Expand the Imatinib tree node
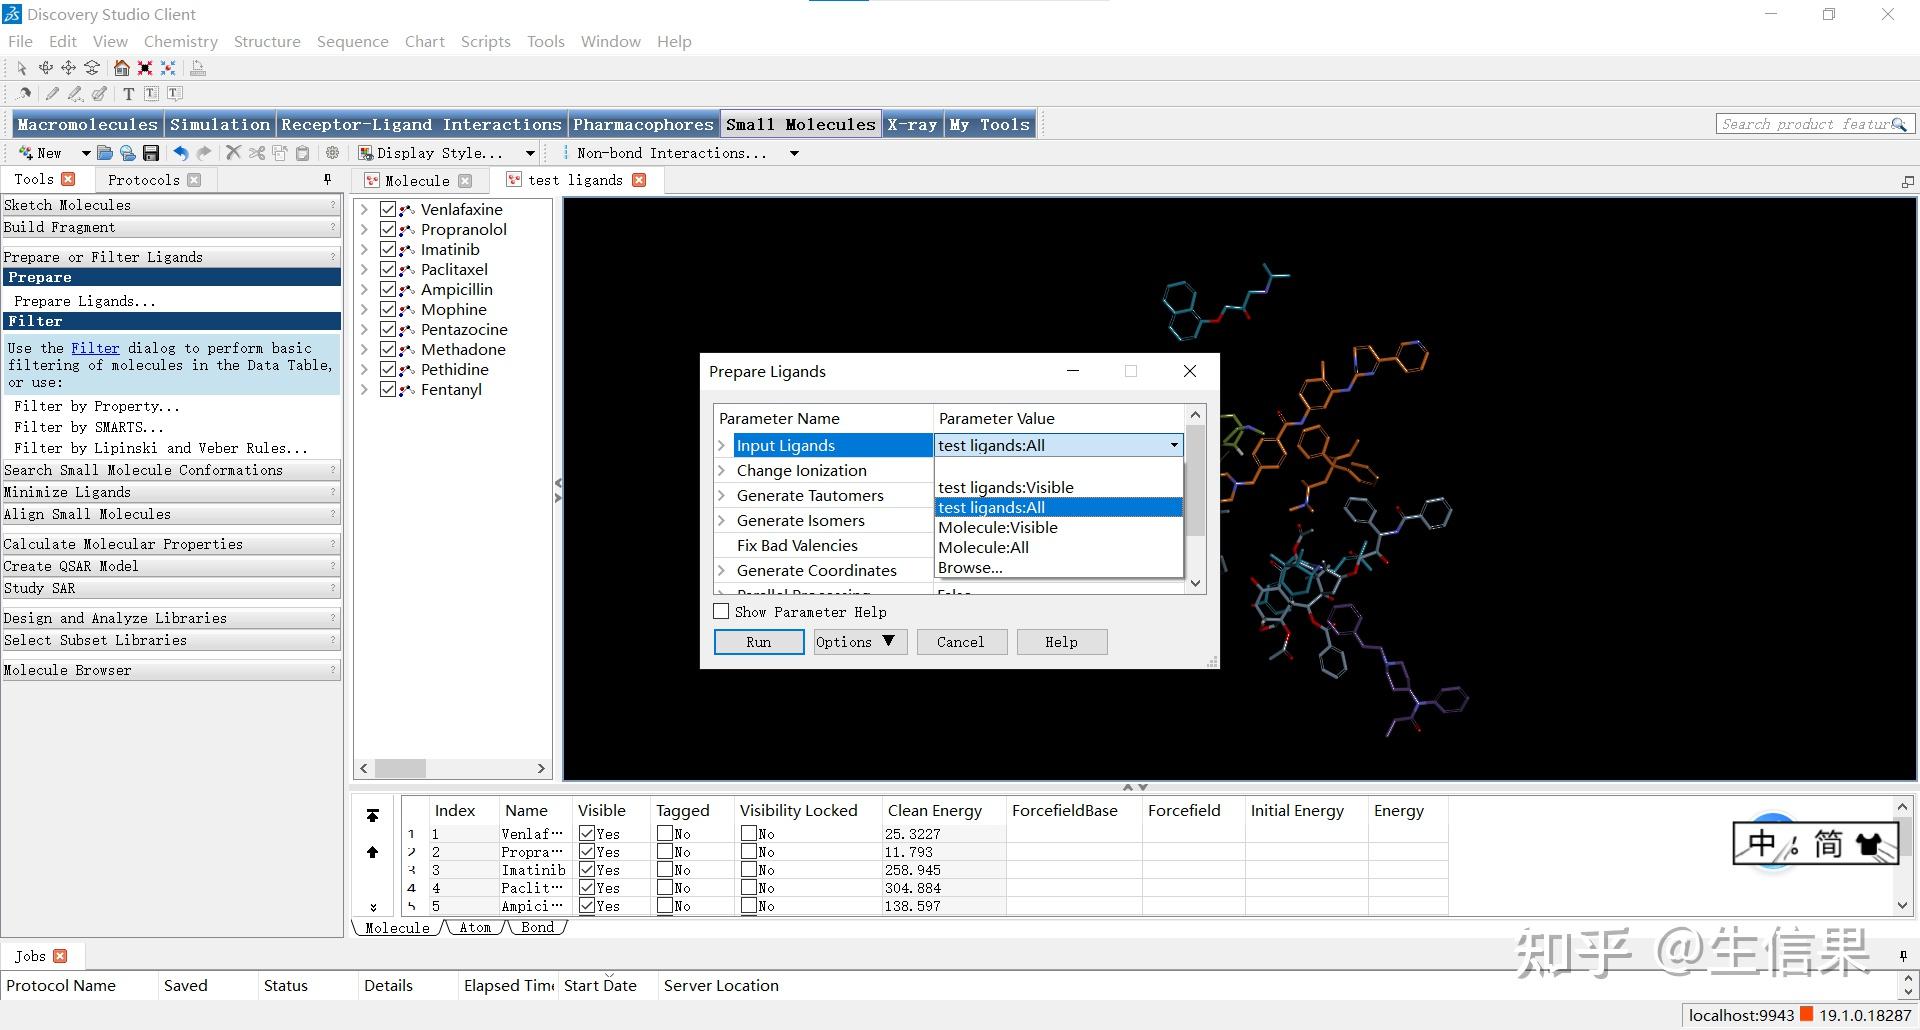 (365, 249)
